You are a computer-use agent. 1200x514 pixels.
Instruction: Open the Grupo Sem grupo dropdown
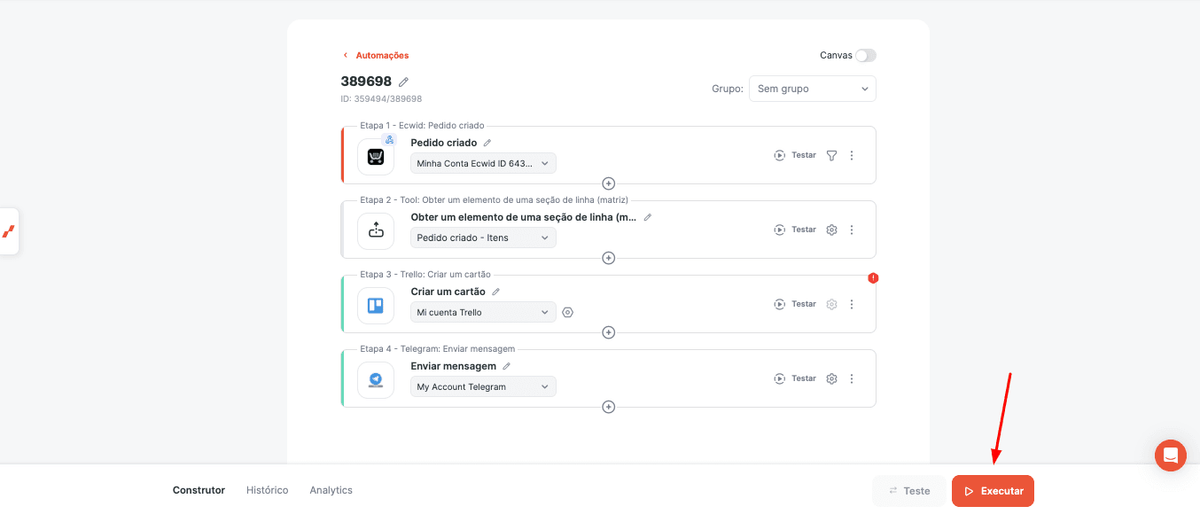812,89
